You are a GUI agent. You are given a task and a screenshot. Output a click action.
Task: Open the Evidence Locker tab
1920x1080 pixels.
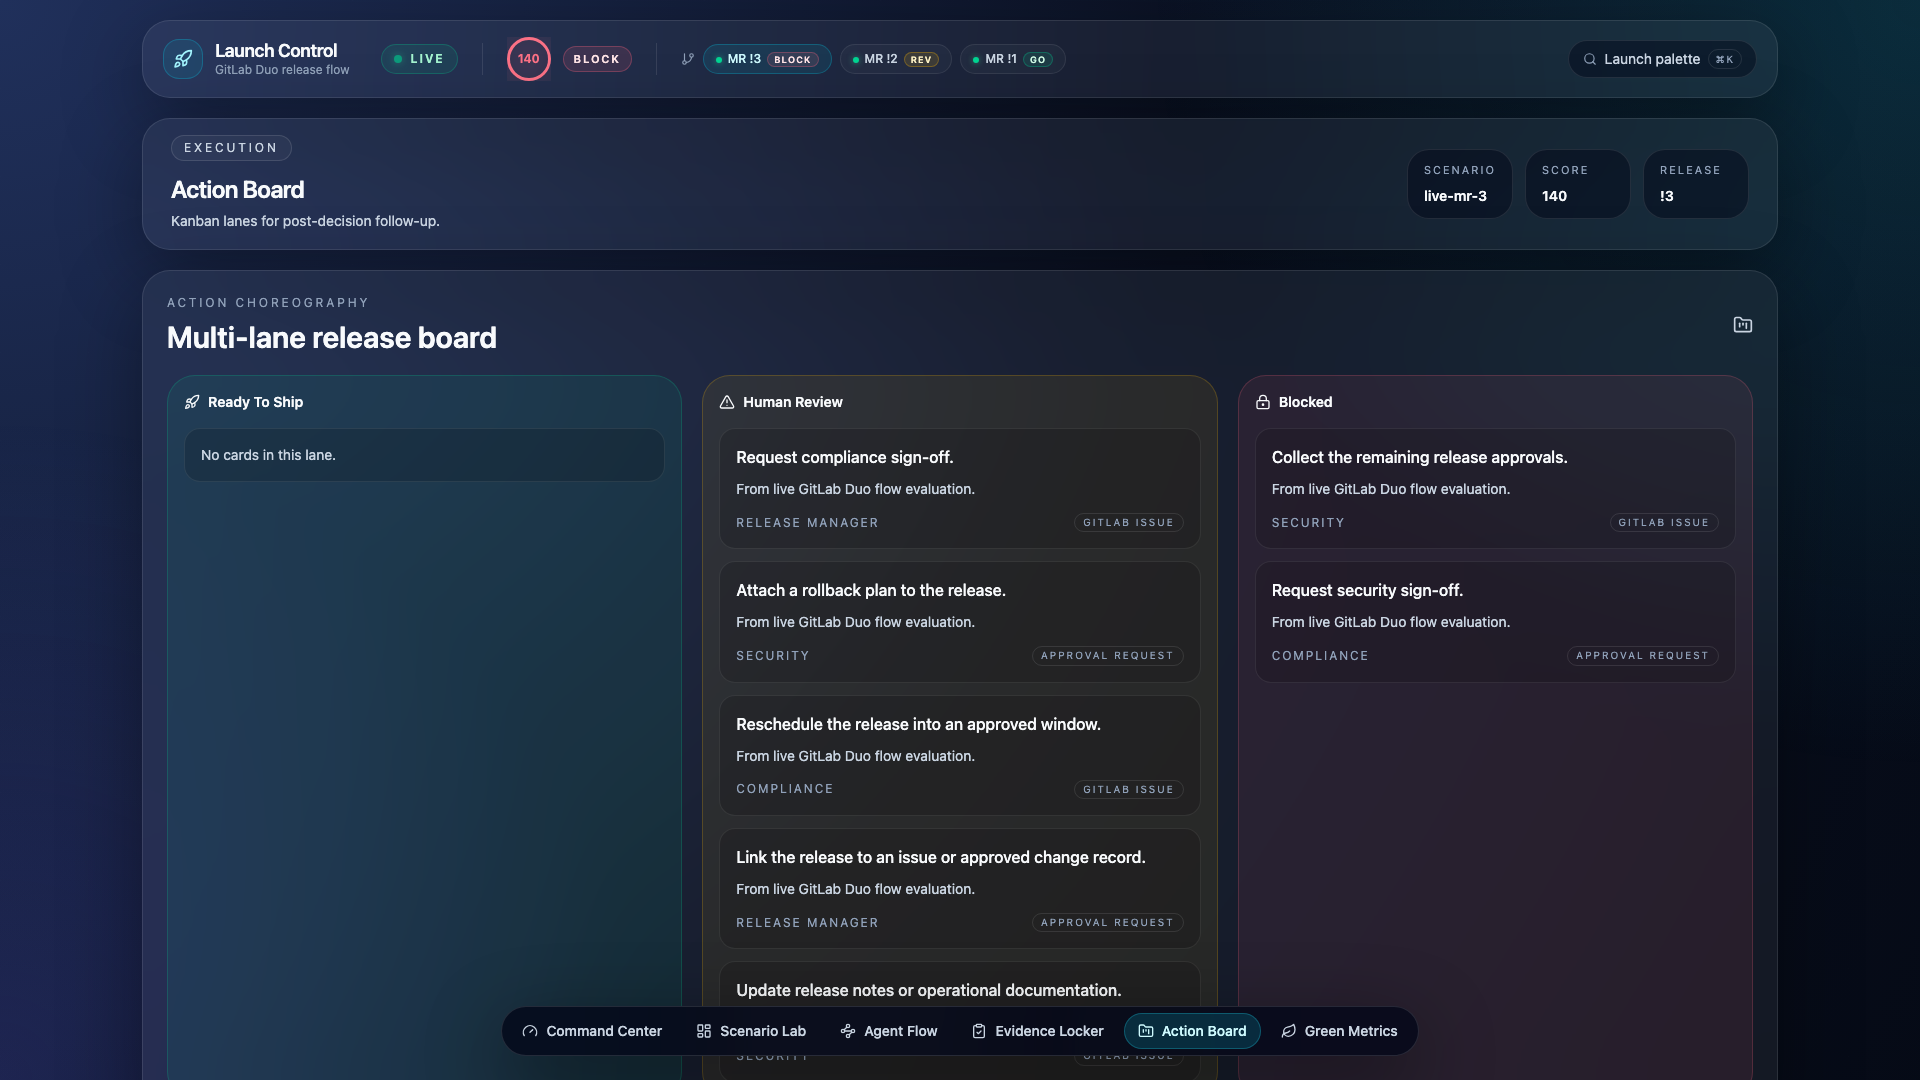1038,1031
